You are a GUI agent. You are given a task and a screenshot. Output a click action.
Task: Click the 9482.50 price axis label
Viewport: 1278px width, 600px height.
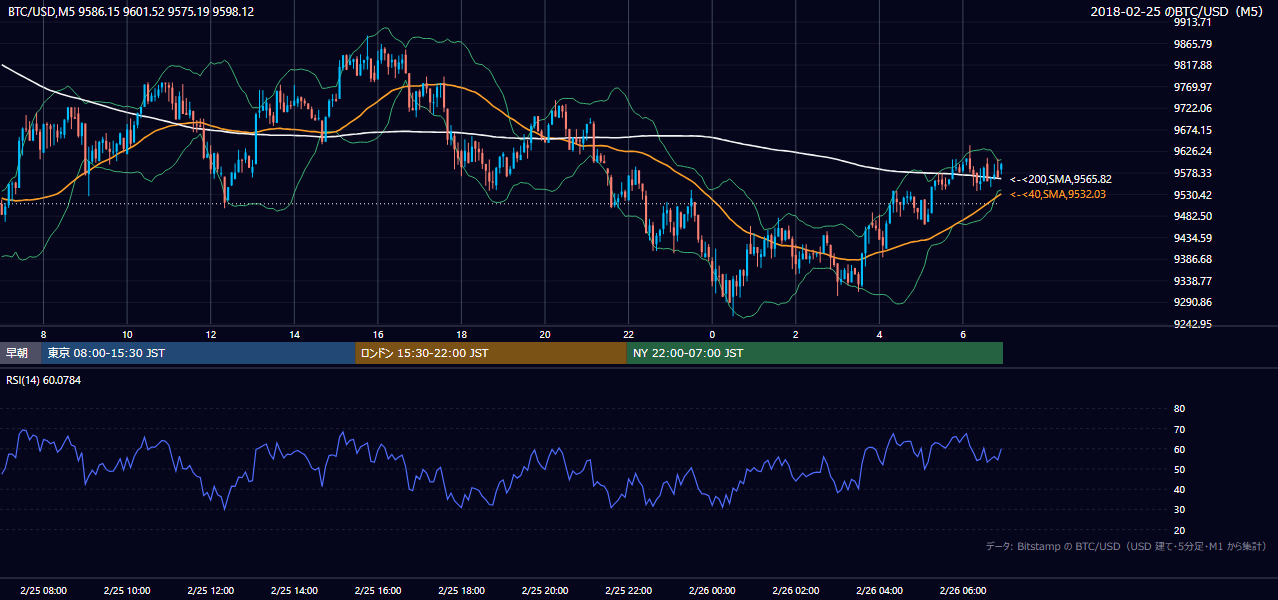(x=1193, y=216)
